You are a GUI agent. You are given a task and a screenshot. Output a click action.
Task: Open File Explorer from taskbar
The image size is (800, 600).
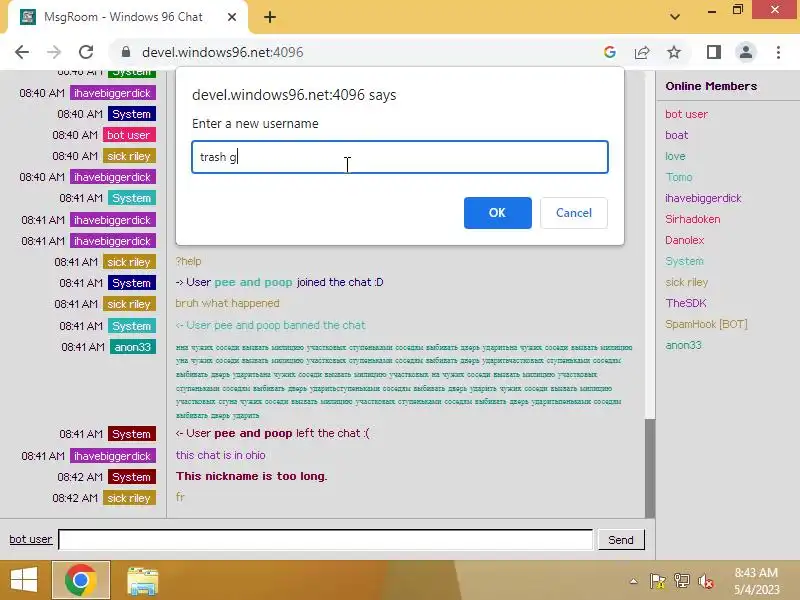[x=142, y=581]
